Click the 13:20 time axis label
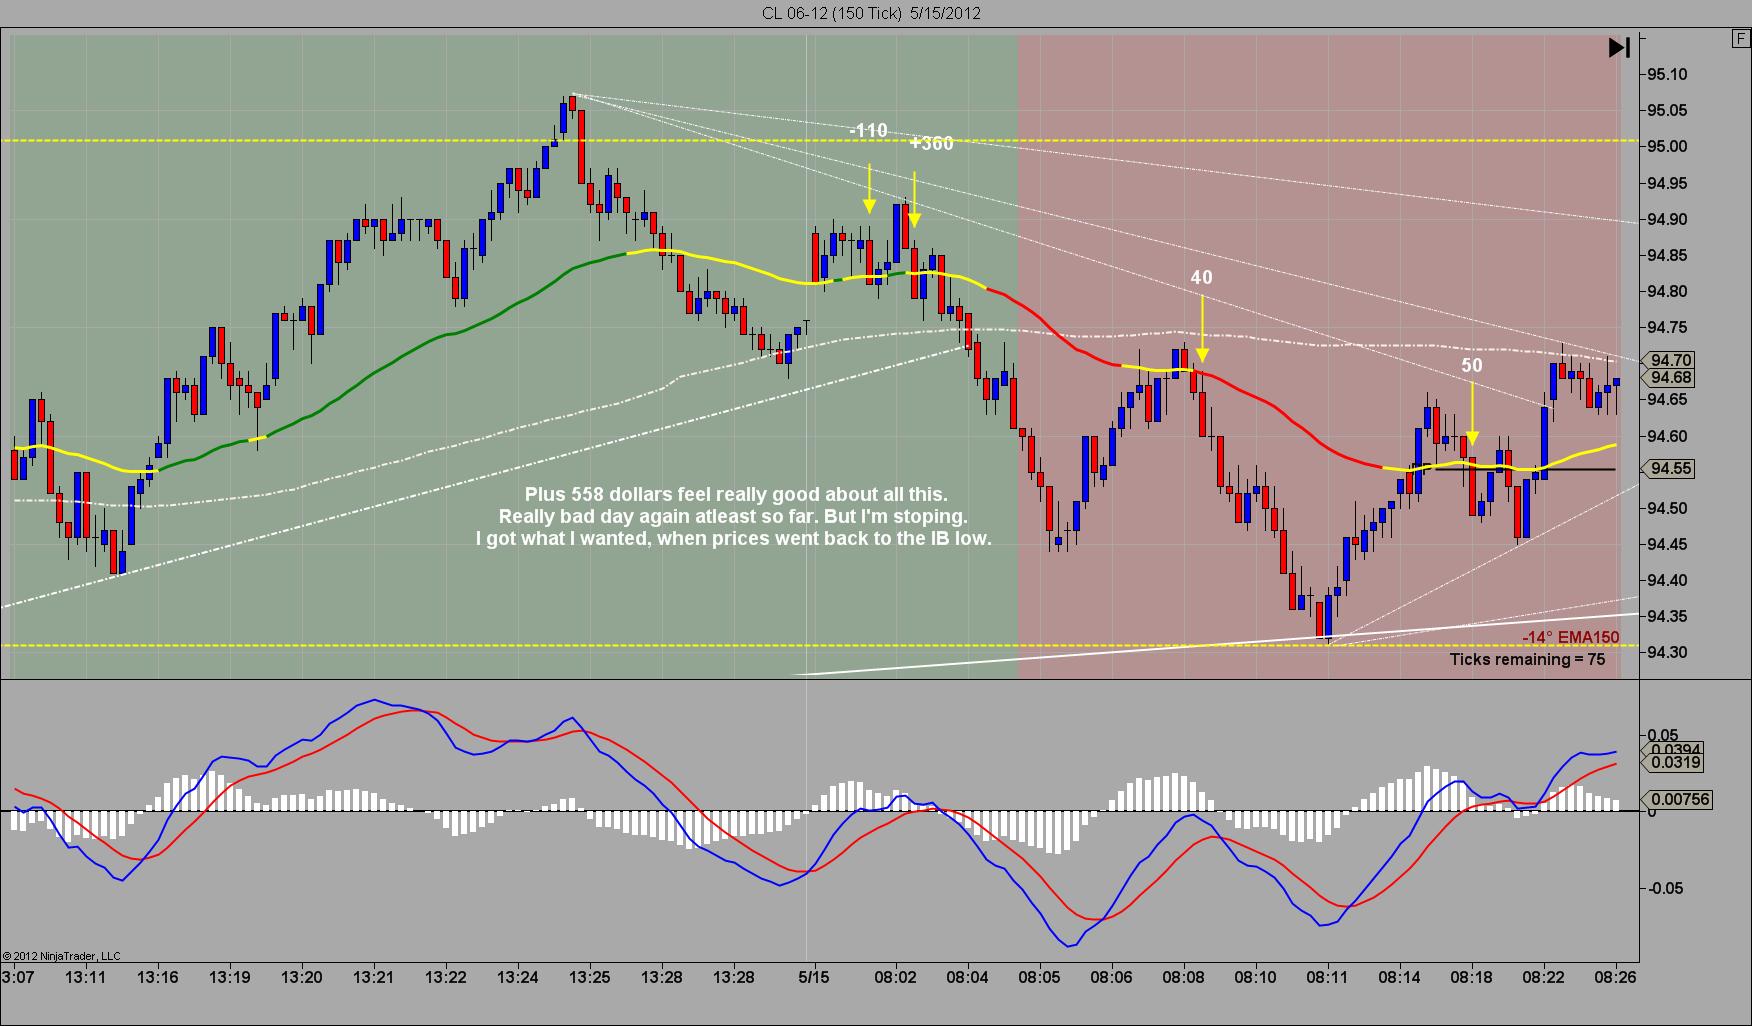Screen dimensions: 1752x1026 pyautogui.click(x=302, y=977)
